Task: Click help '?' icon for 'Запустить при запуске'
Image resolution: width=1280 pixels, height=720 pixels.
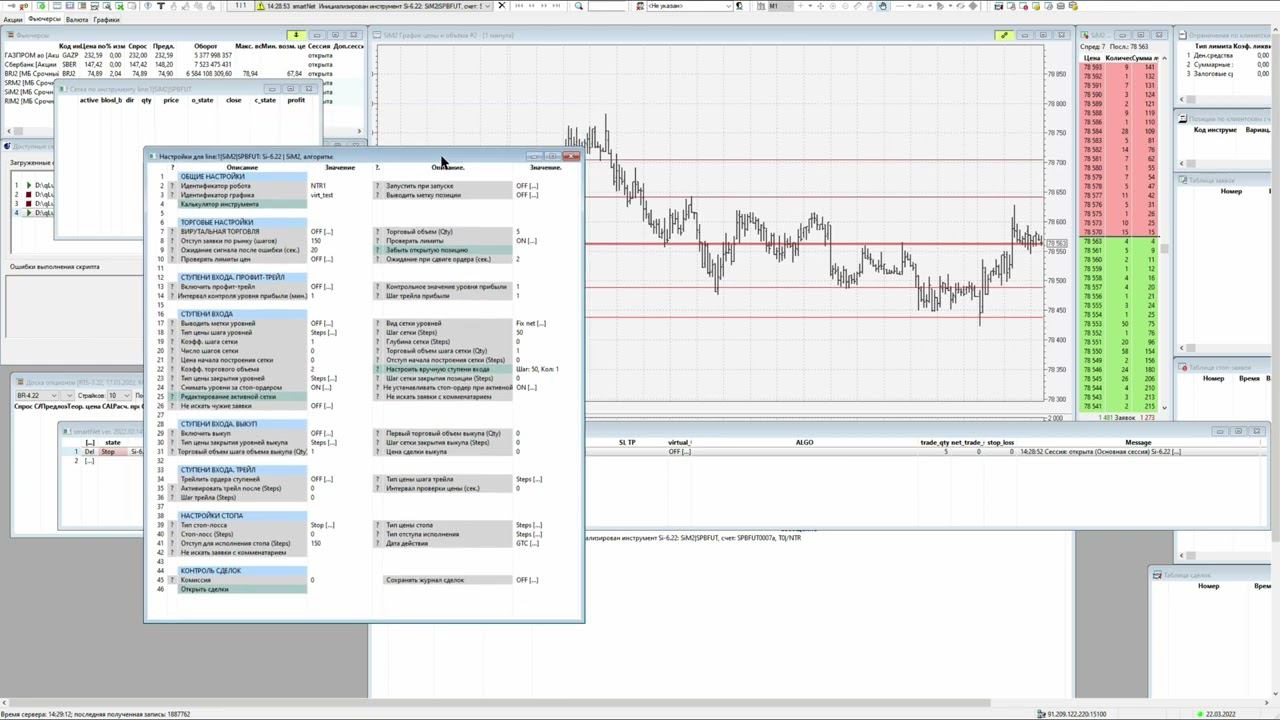Action: [x=377, y=186]
